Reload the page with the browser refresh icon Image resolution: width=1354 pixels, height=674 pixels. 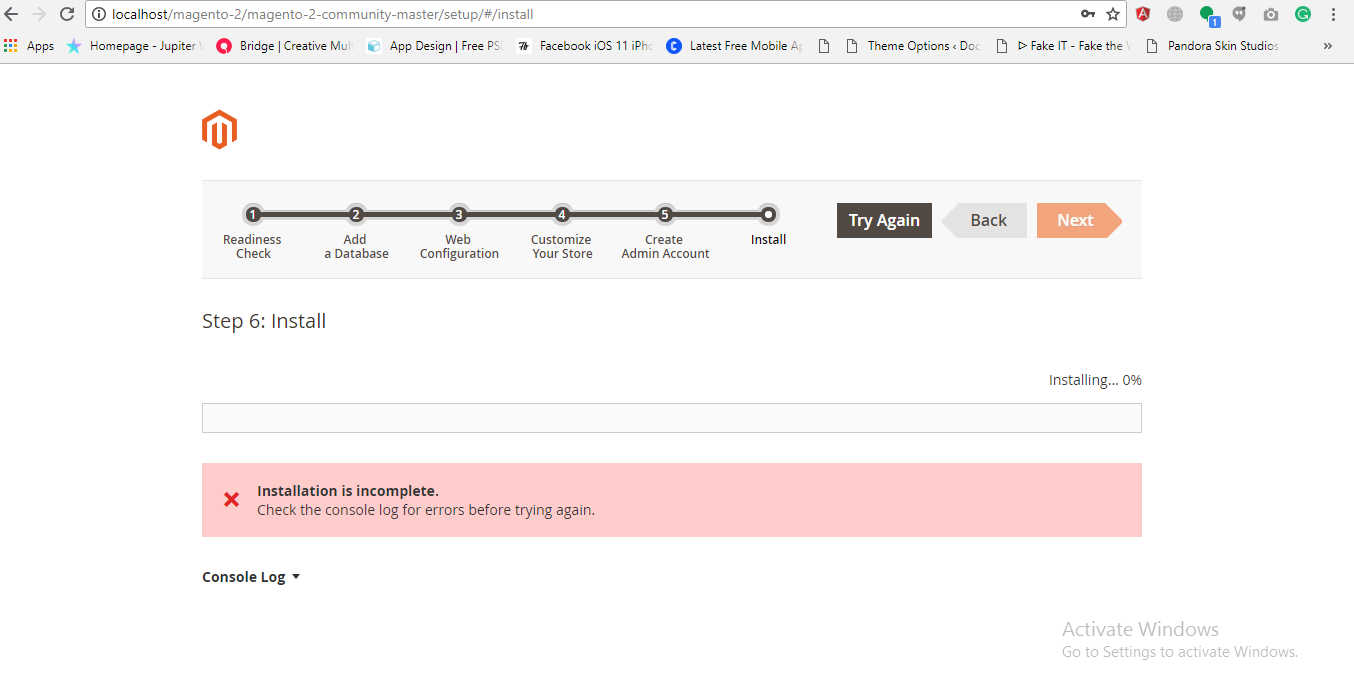click(x=67, y=14)
